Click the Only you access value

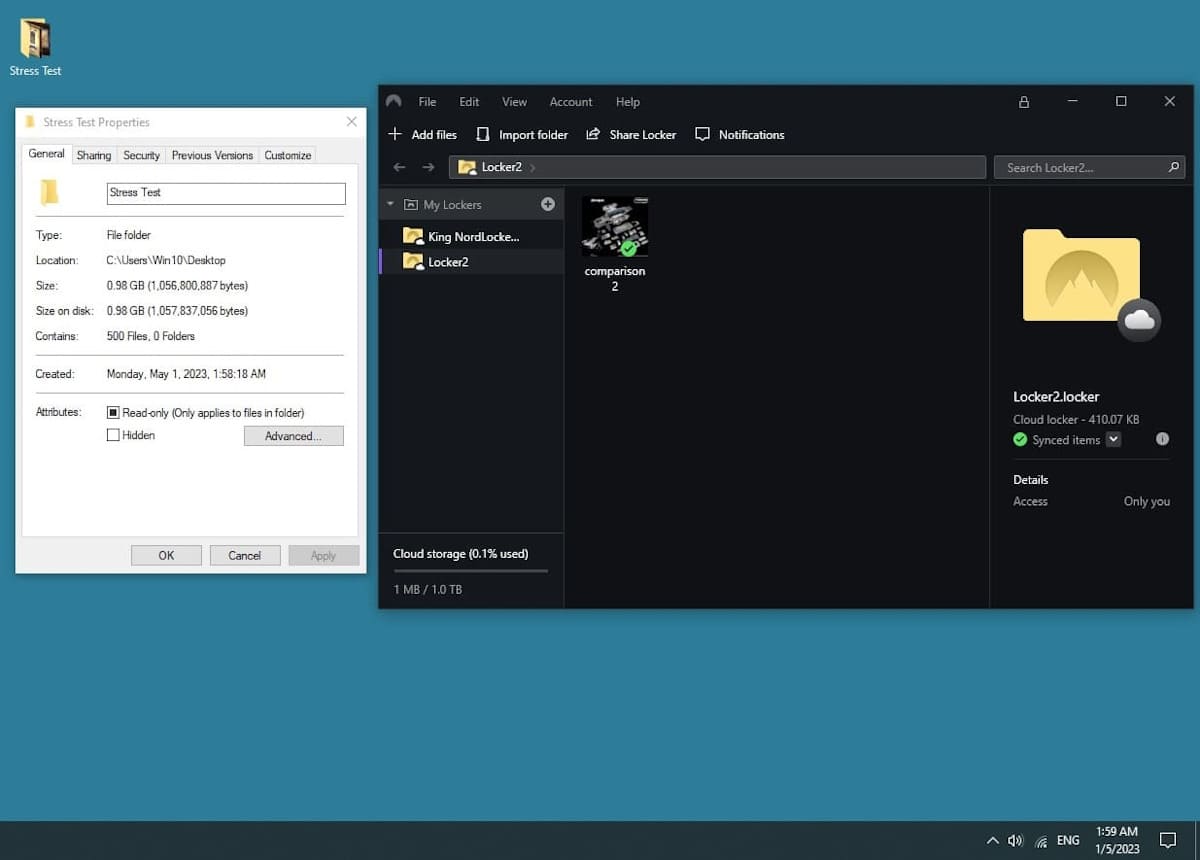pos(1147,502)
